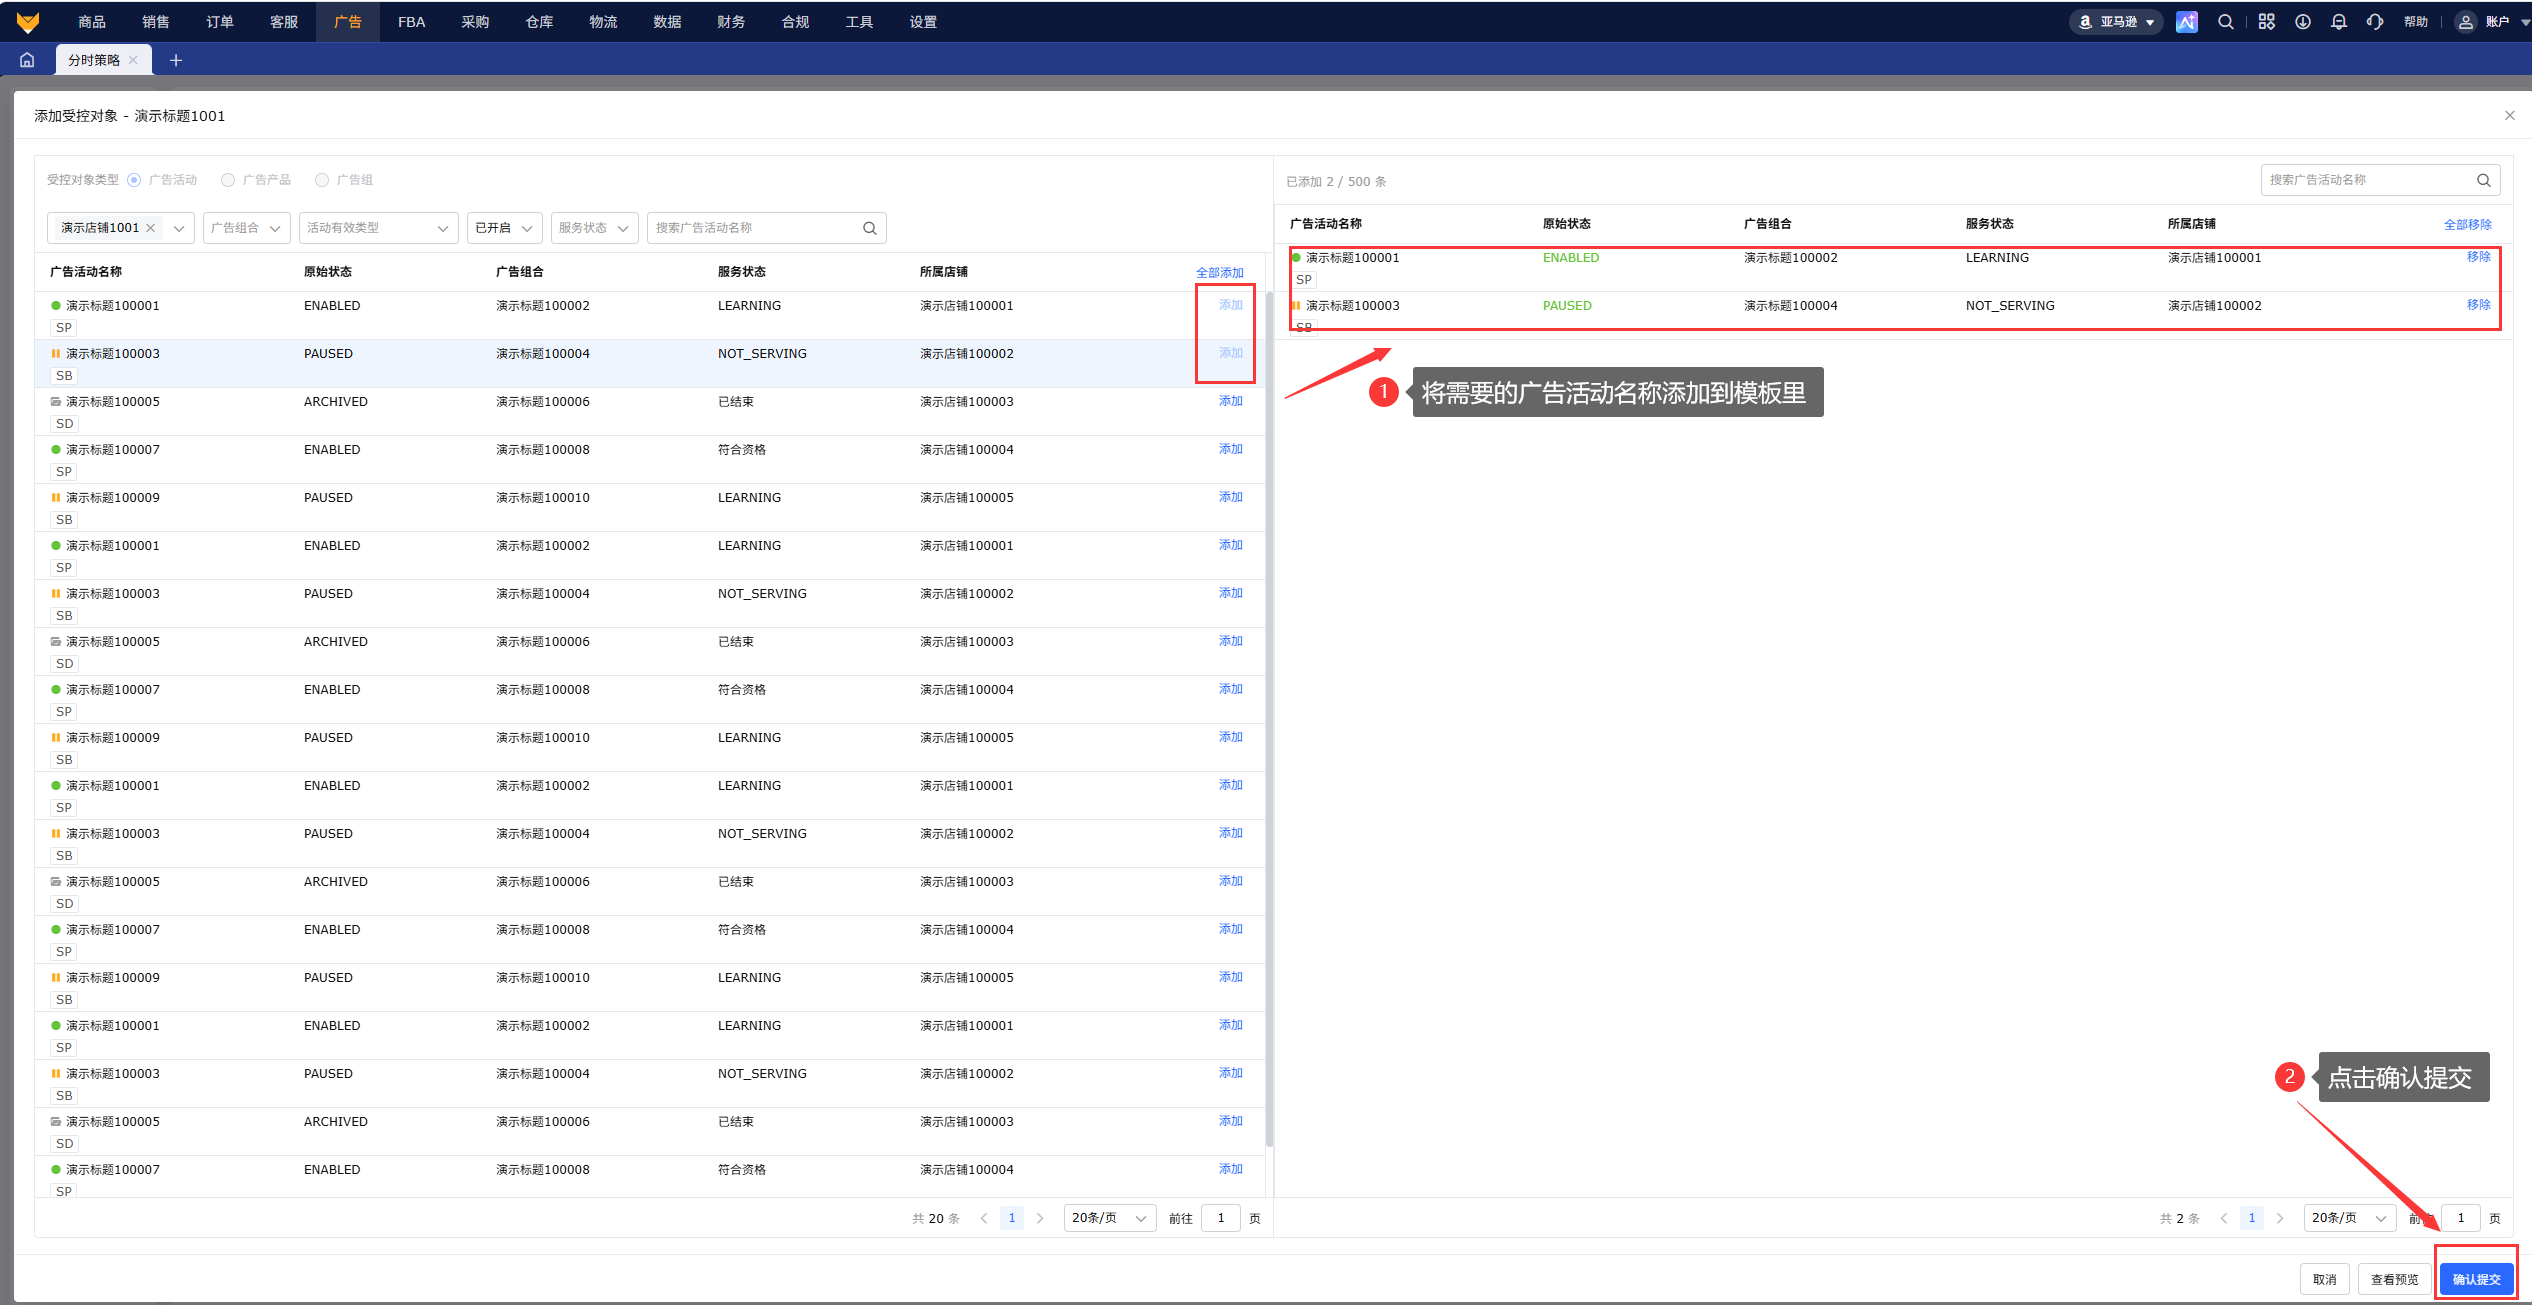This screenshot has width=2532, height=1305.
Task: Open the notifications bell
Action: 2339,21
